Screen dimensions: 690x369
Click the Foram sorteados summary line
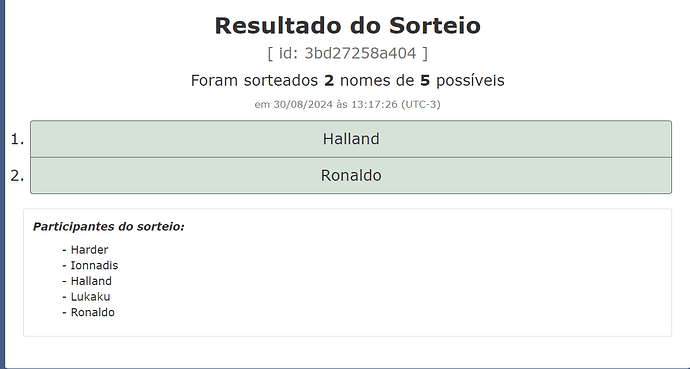(x=348, y=81)
